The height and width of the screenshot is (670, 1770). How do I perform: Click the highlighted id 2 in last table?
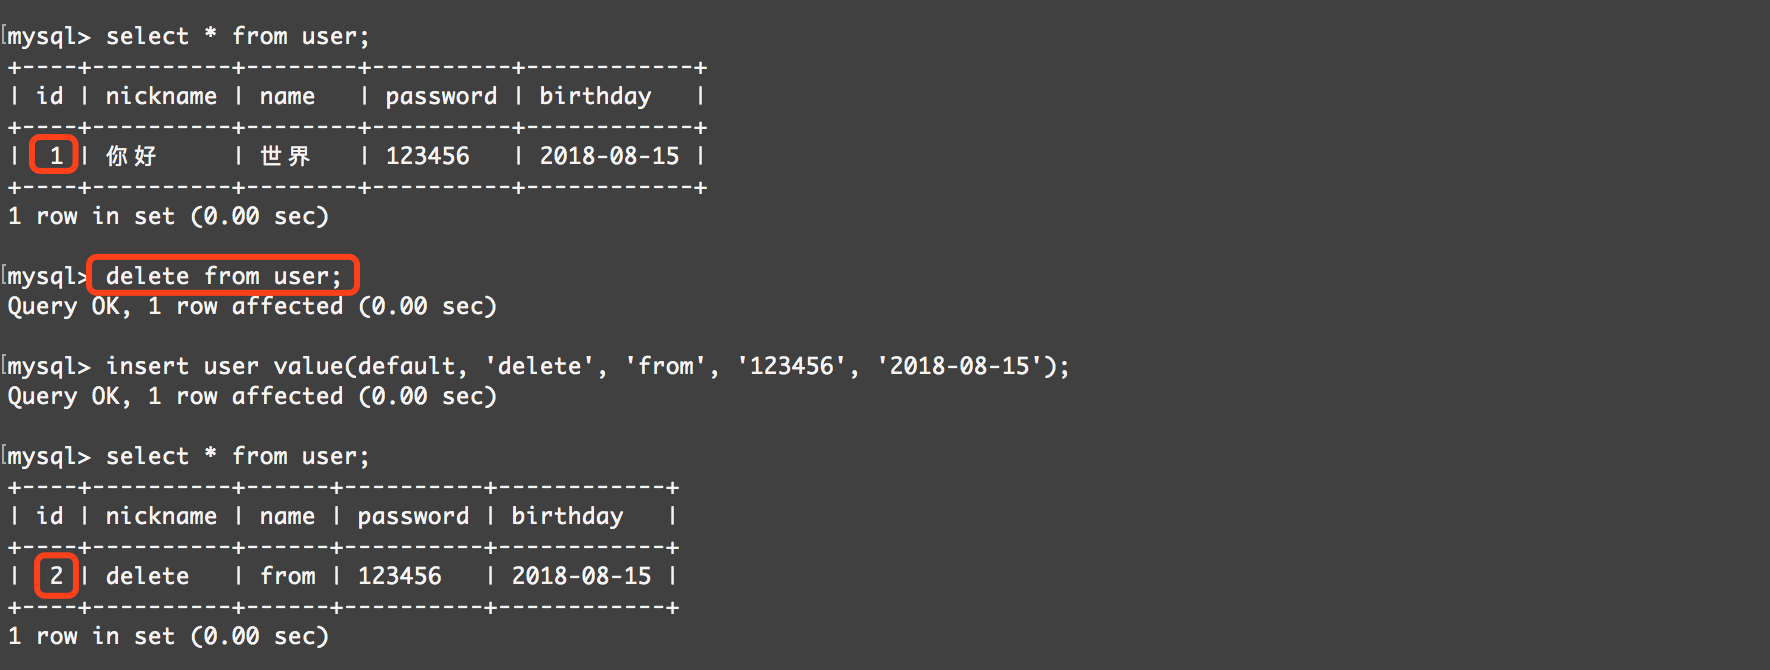[x=56, y=576]
